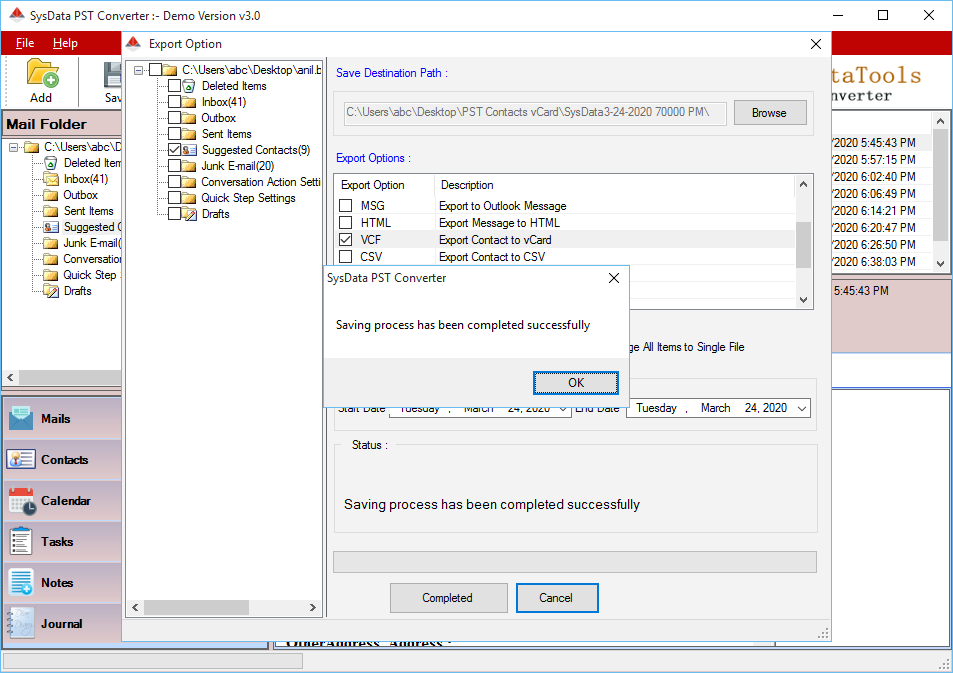
Task: Cancel the Export Option dialog
Action: (557, 598)
